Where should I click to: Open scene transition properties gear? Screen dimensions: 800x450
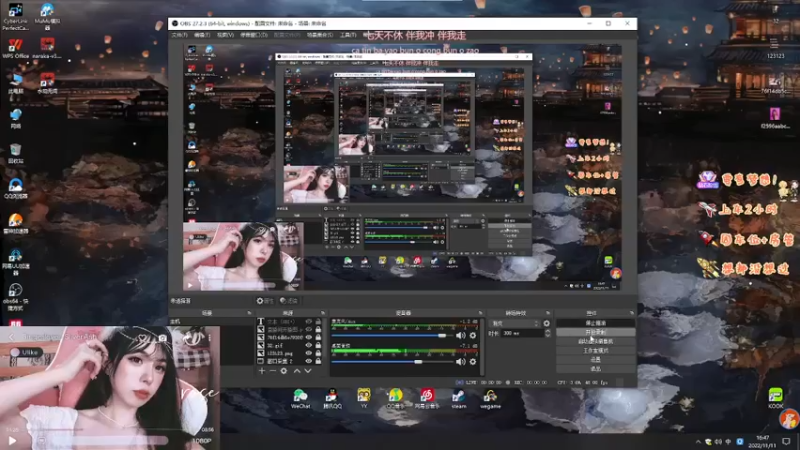click(x=546, y=323)
